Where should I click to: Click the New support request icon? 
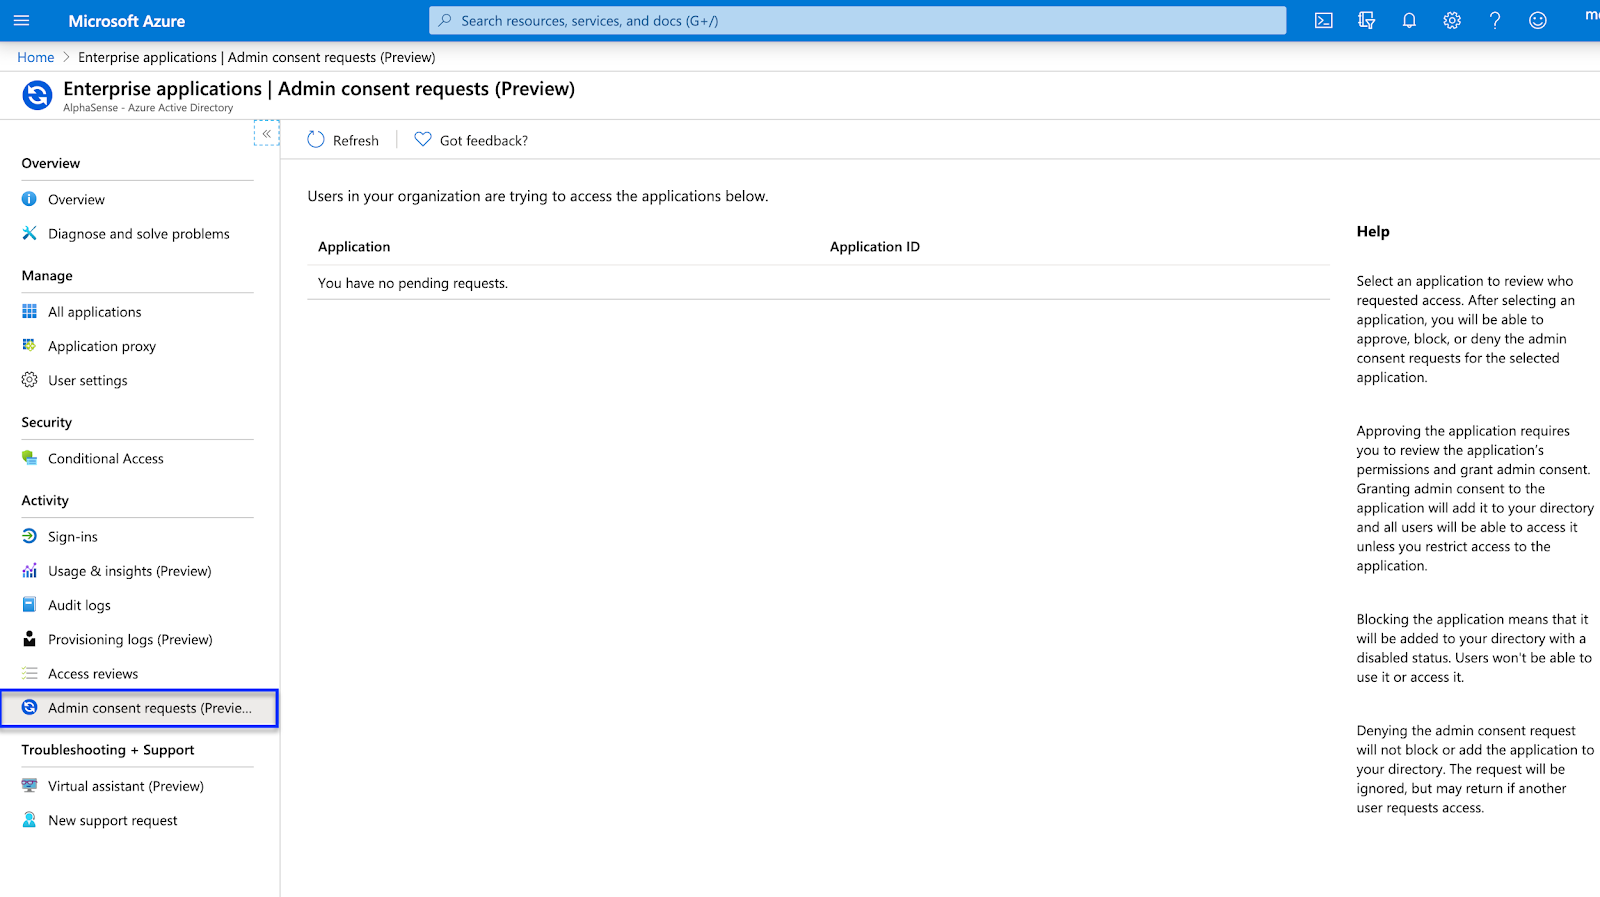click(29, 820)
